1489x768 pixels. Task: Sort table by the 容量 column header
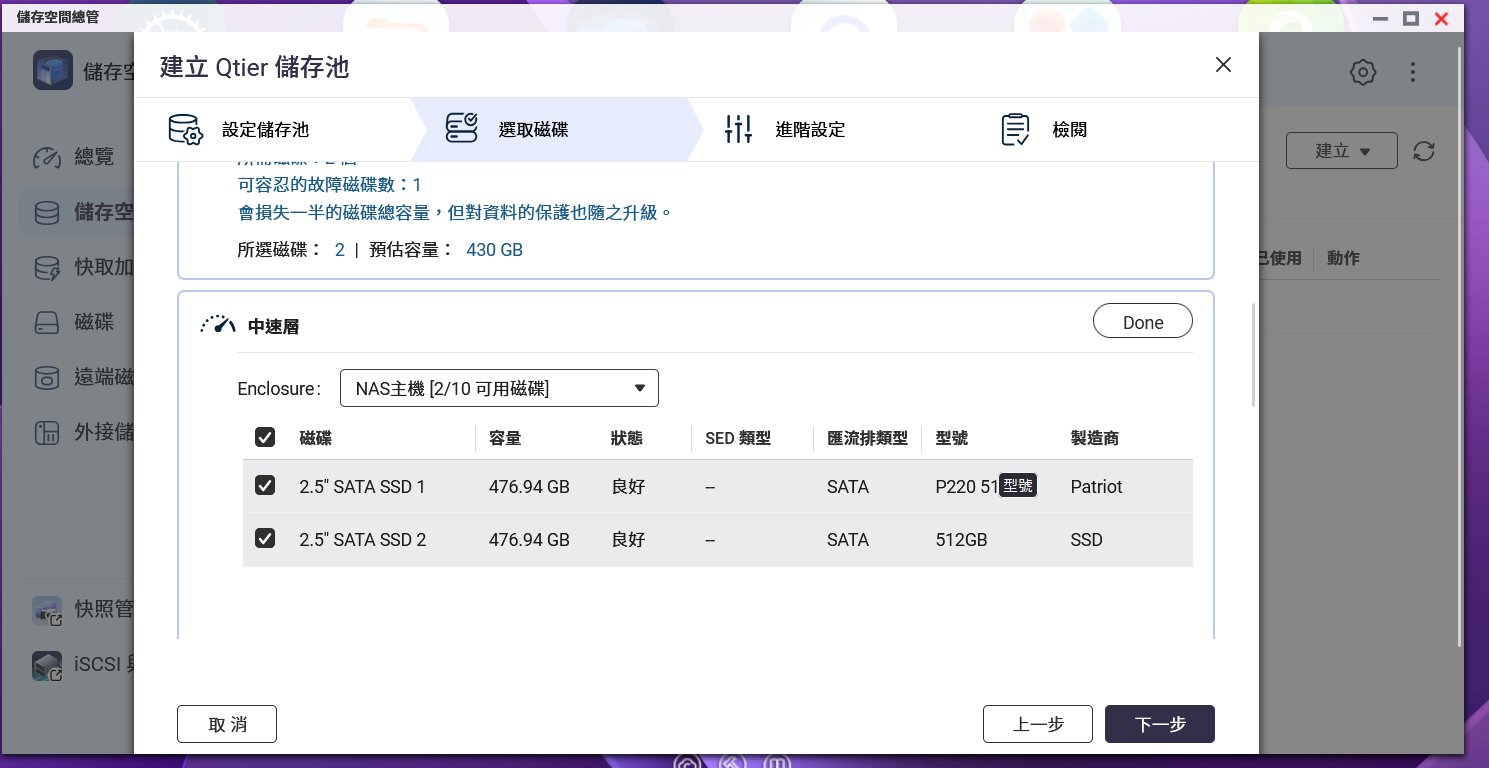click(505, 438)
